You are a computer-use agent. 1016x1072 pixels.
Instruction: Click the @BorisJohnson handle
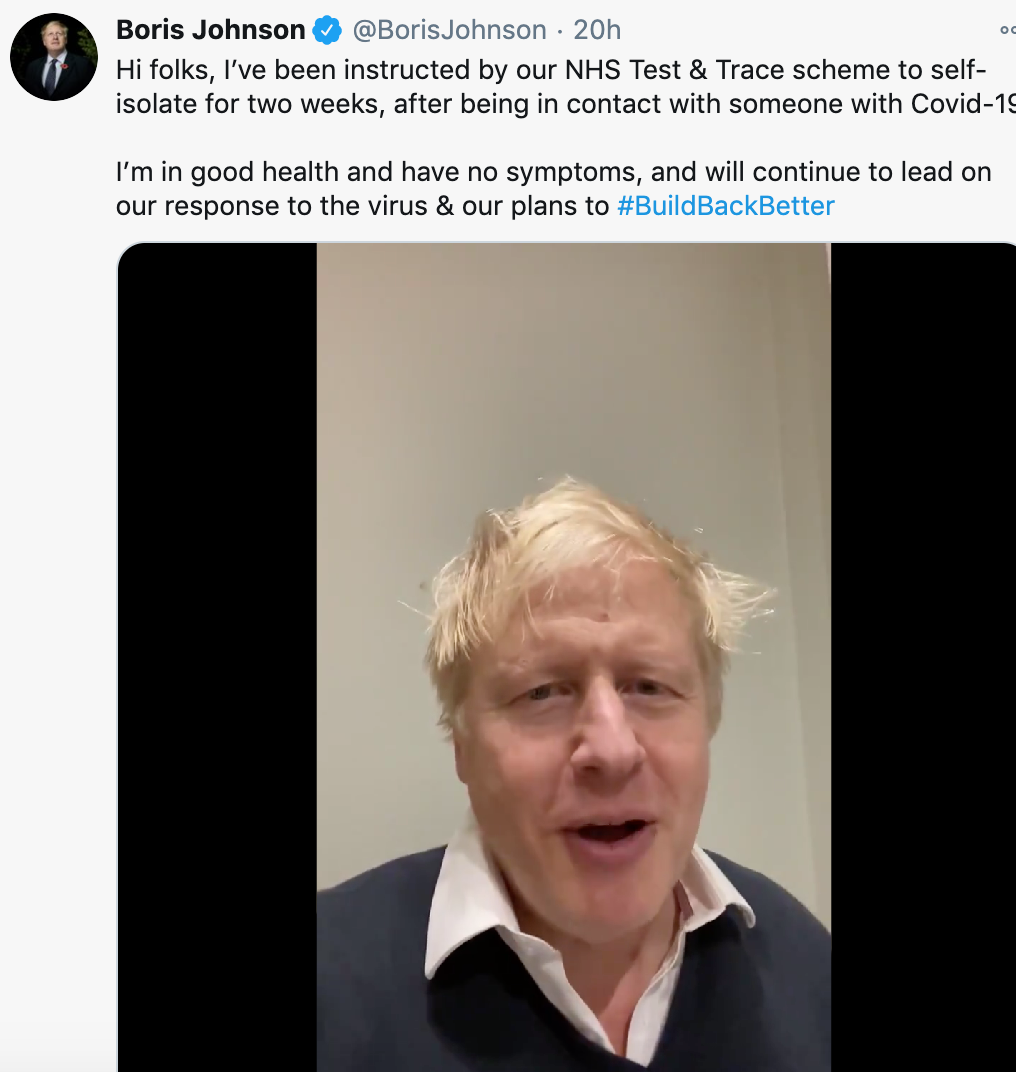[449, 30]
